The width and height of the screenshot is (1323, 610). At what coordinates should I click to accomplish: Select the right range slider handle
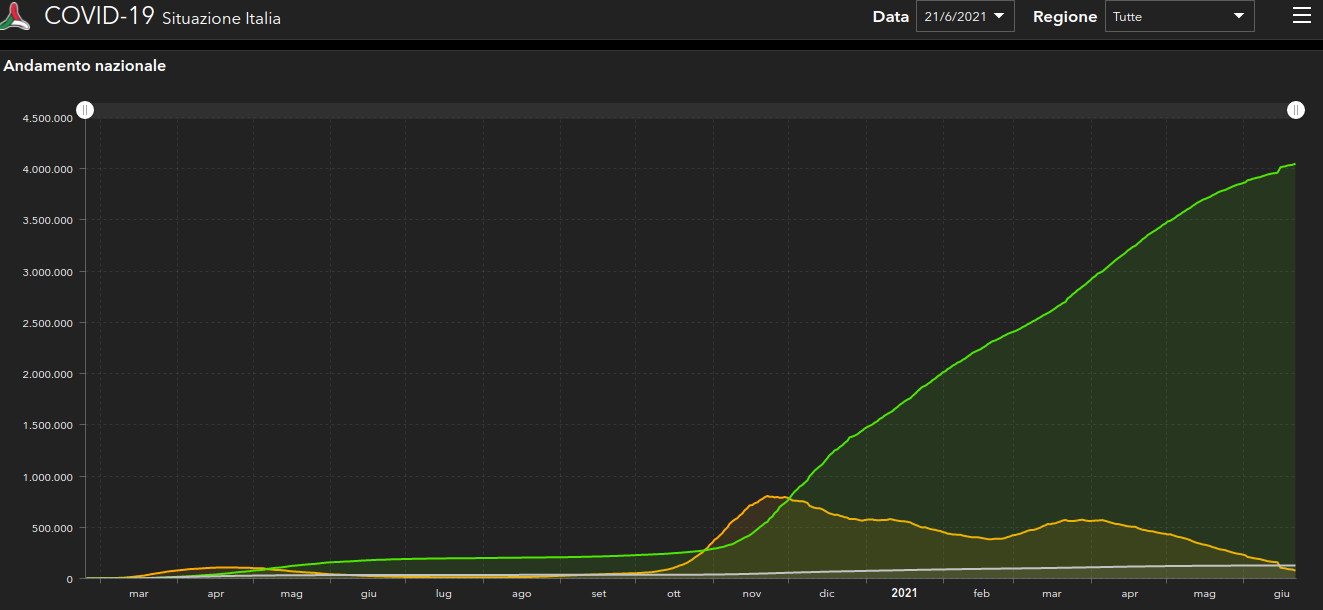tap(1296, 110)
